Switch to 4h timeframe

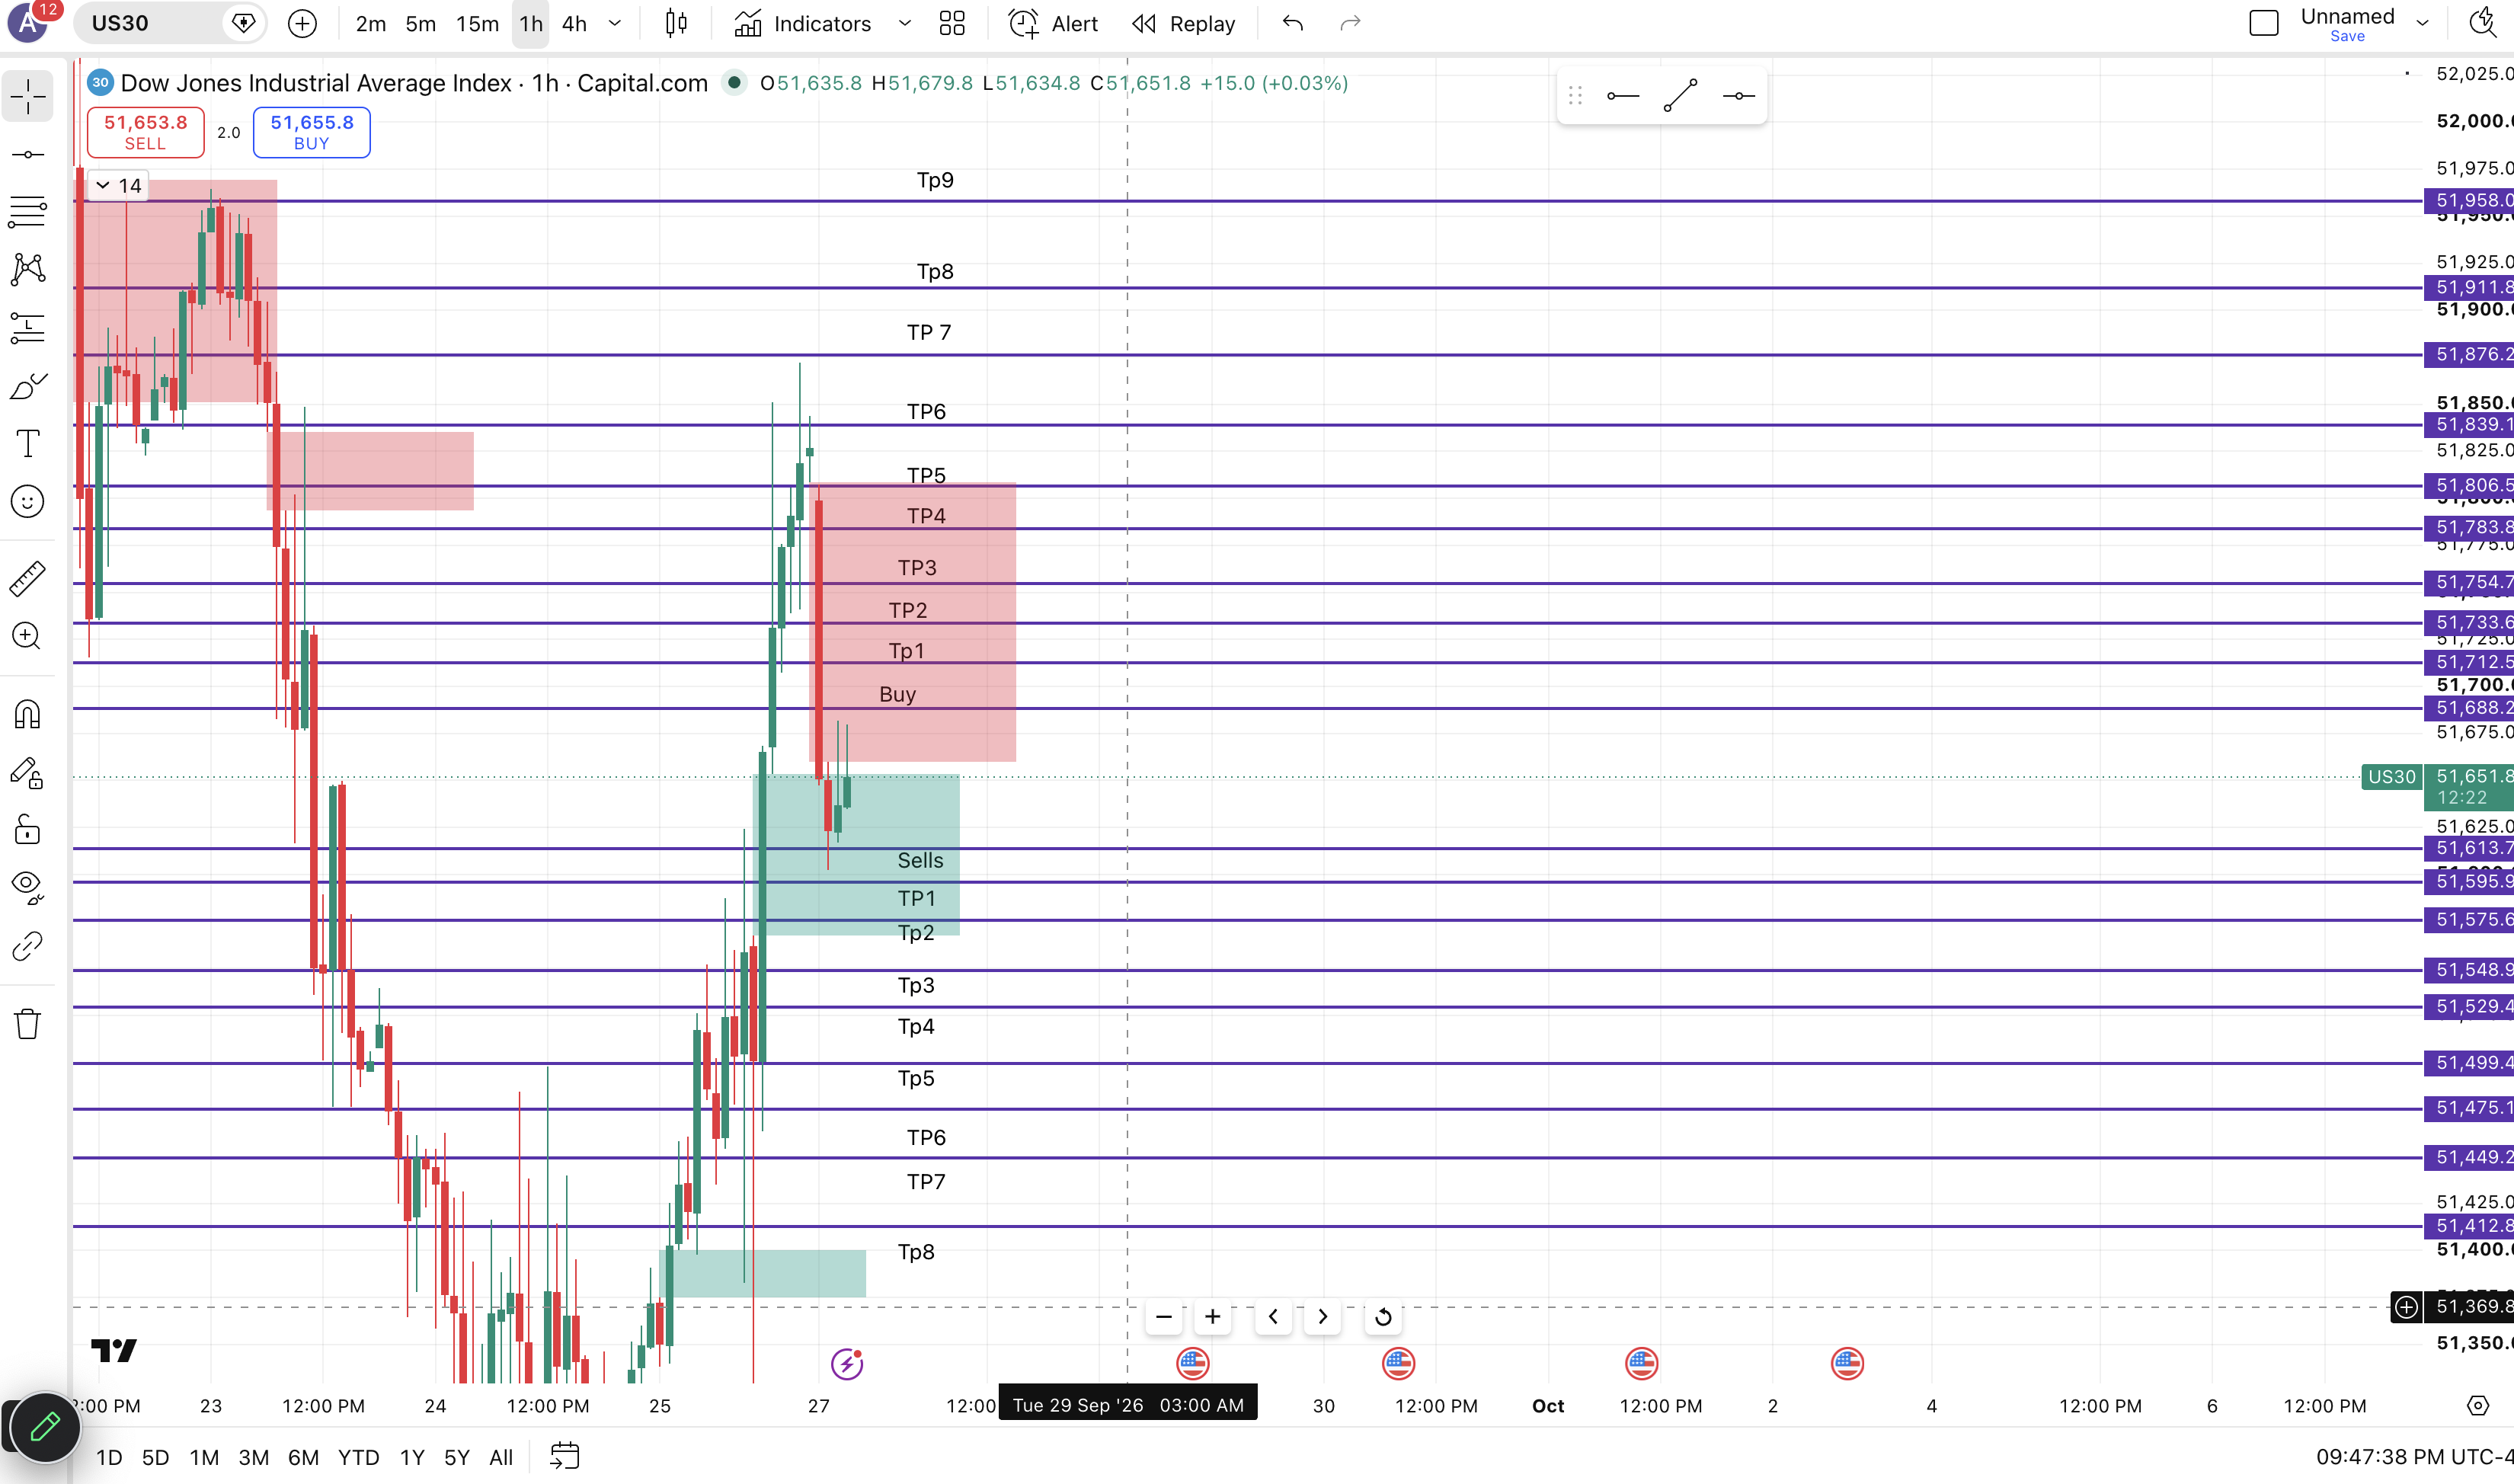coord(574,24)
